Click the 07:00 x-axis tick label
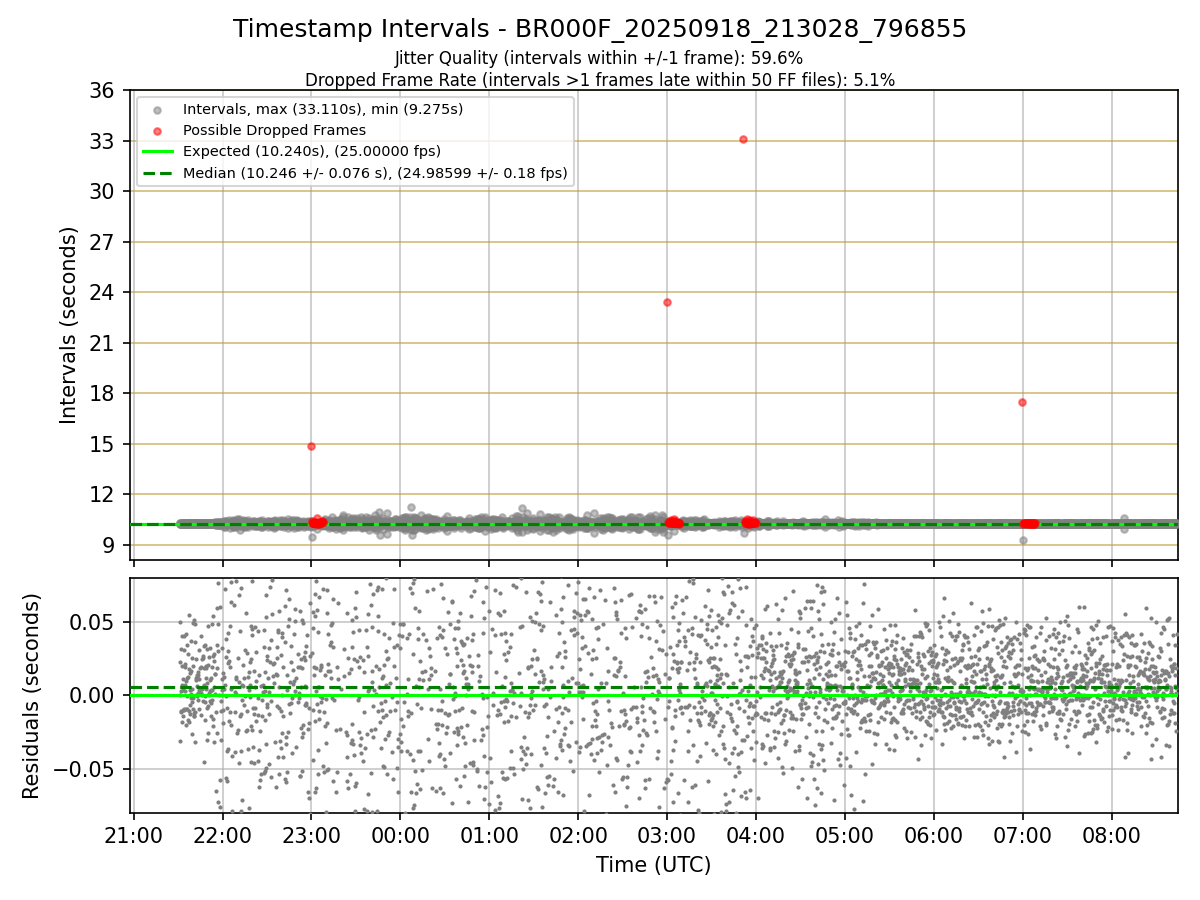 1022,835
